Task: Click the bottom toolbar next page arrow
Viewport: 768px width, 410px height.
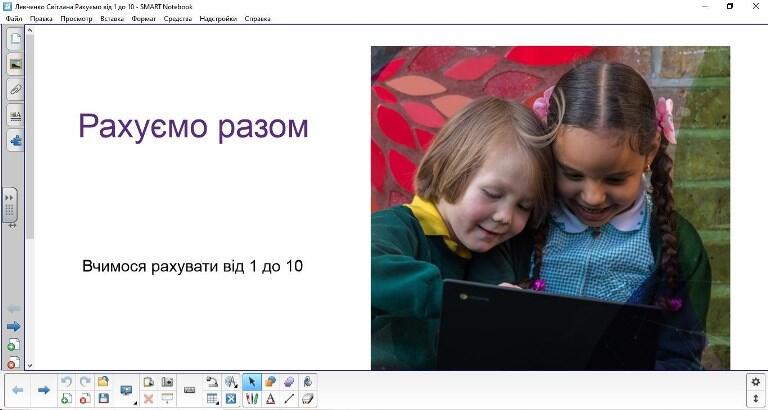Action: tap(44, 390)
